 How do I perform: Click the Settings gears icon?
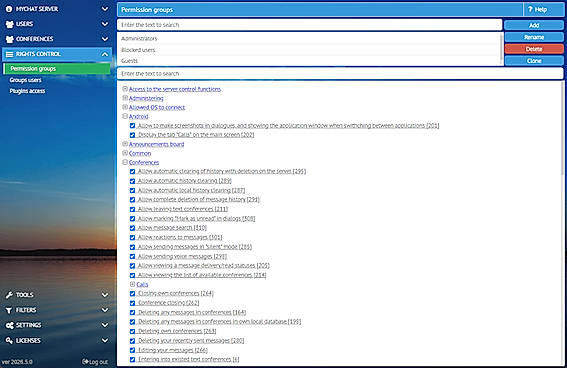pos(9,325)
